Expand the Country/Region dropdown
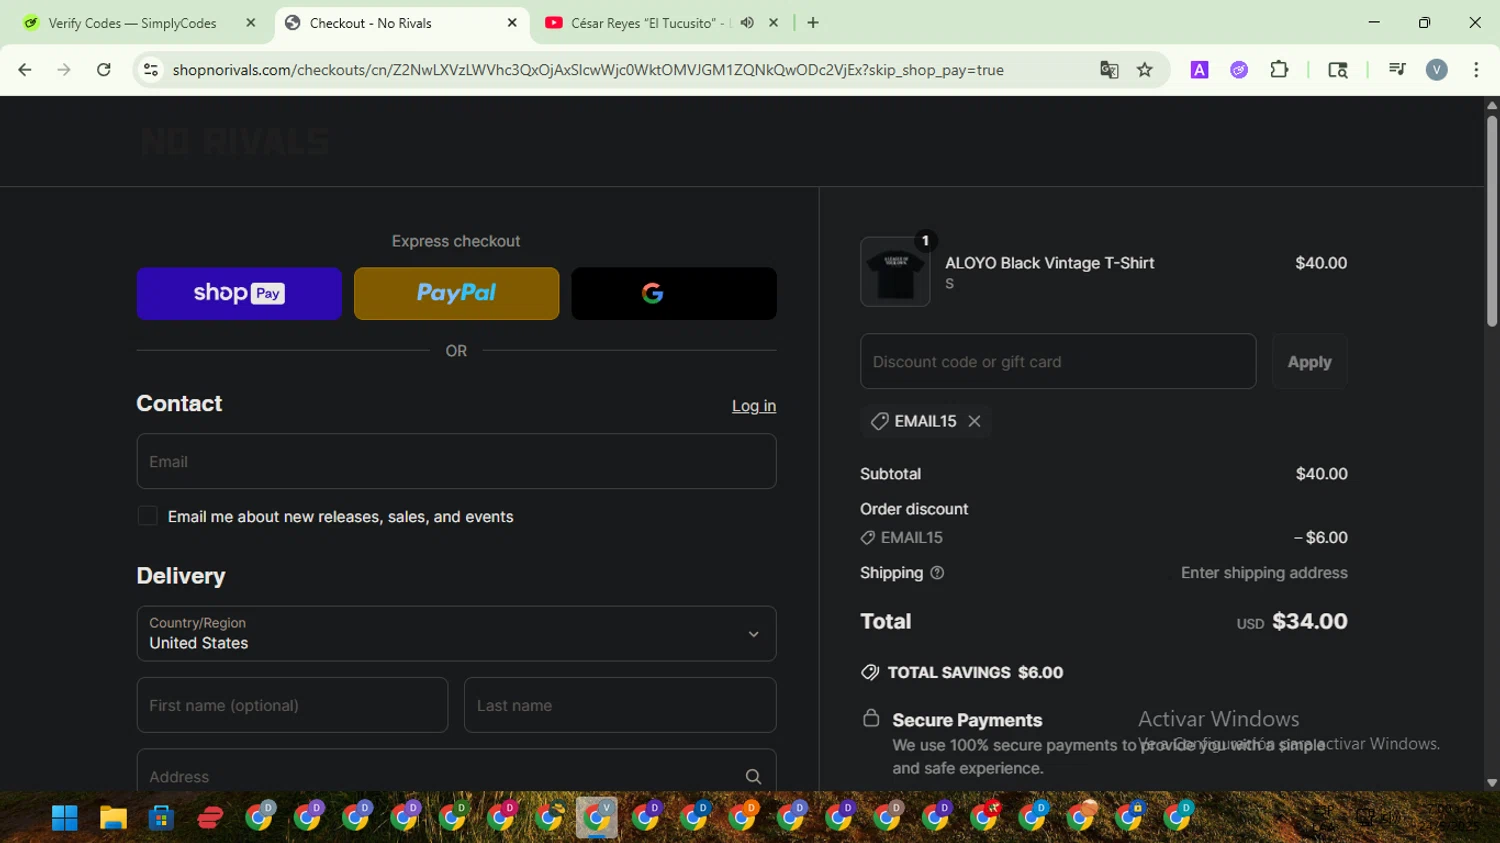 (456, 633)
